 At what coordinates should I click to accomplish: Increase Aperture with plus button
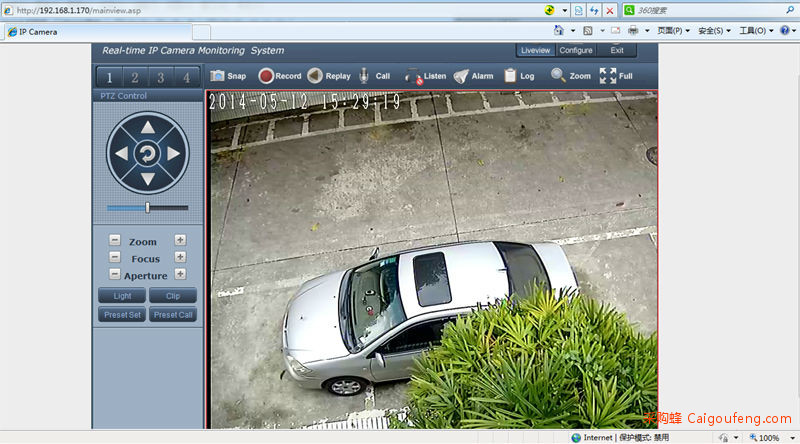(180, 274)
